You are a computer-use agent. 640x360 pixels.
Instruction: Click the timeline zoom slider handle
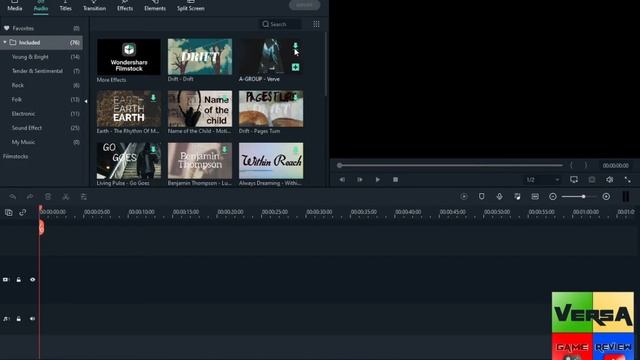tap(584, 197)
